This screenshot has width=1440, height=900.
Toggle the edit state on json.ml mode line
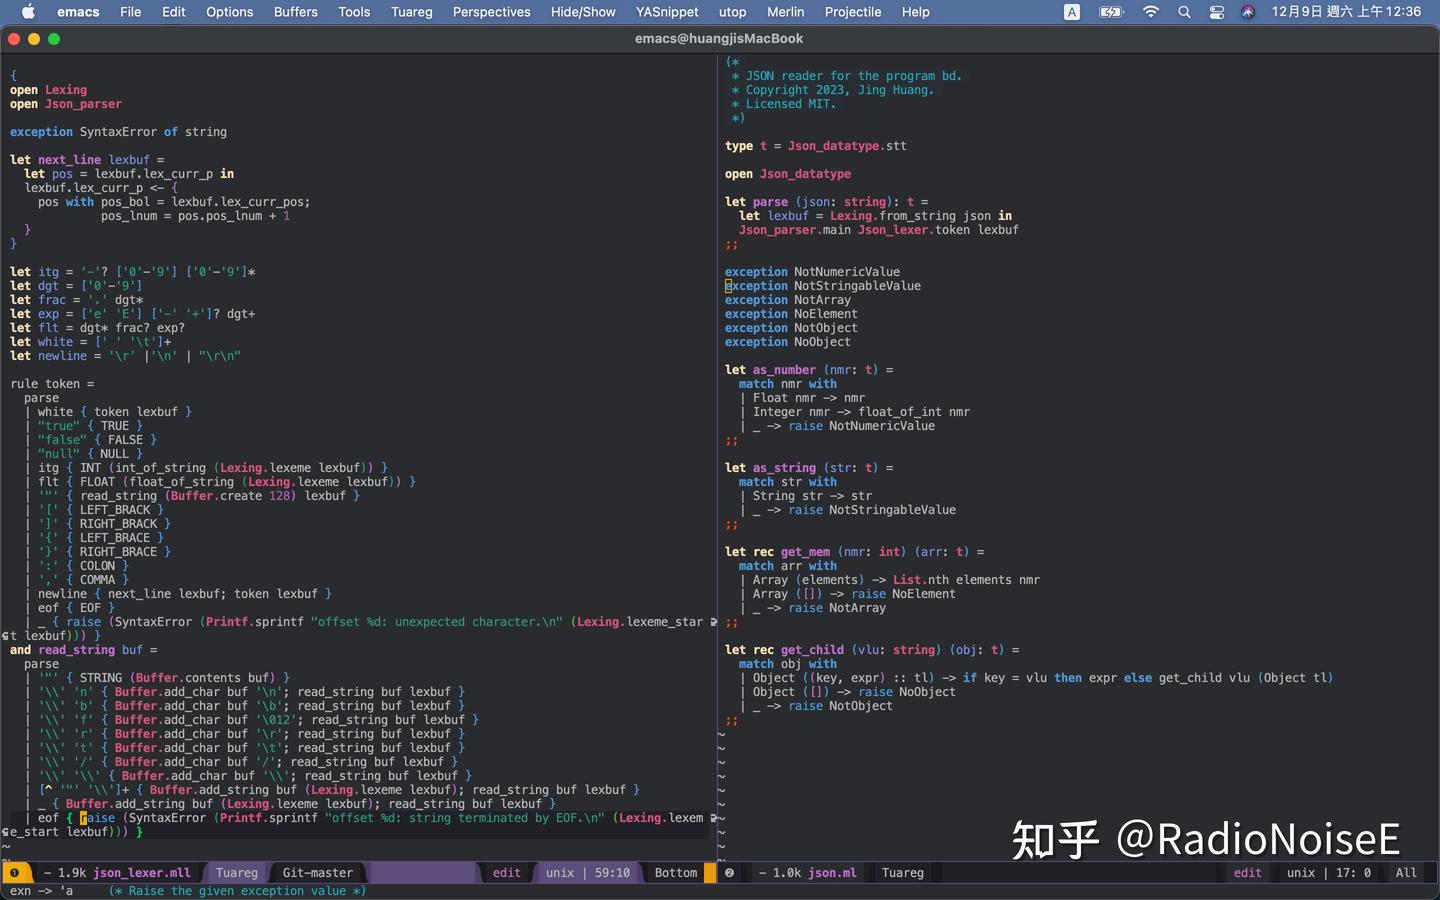[1247, 873]
